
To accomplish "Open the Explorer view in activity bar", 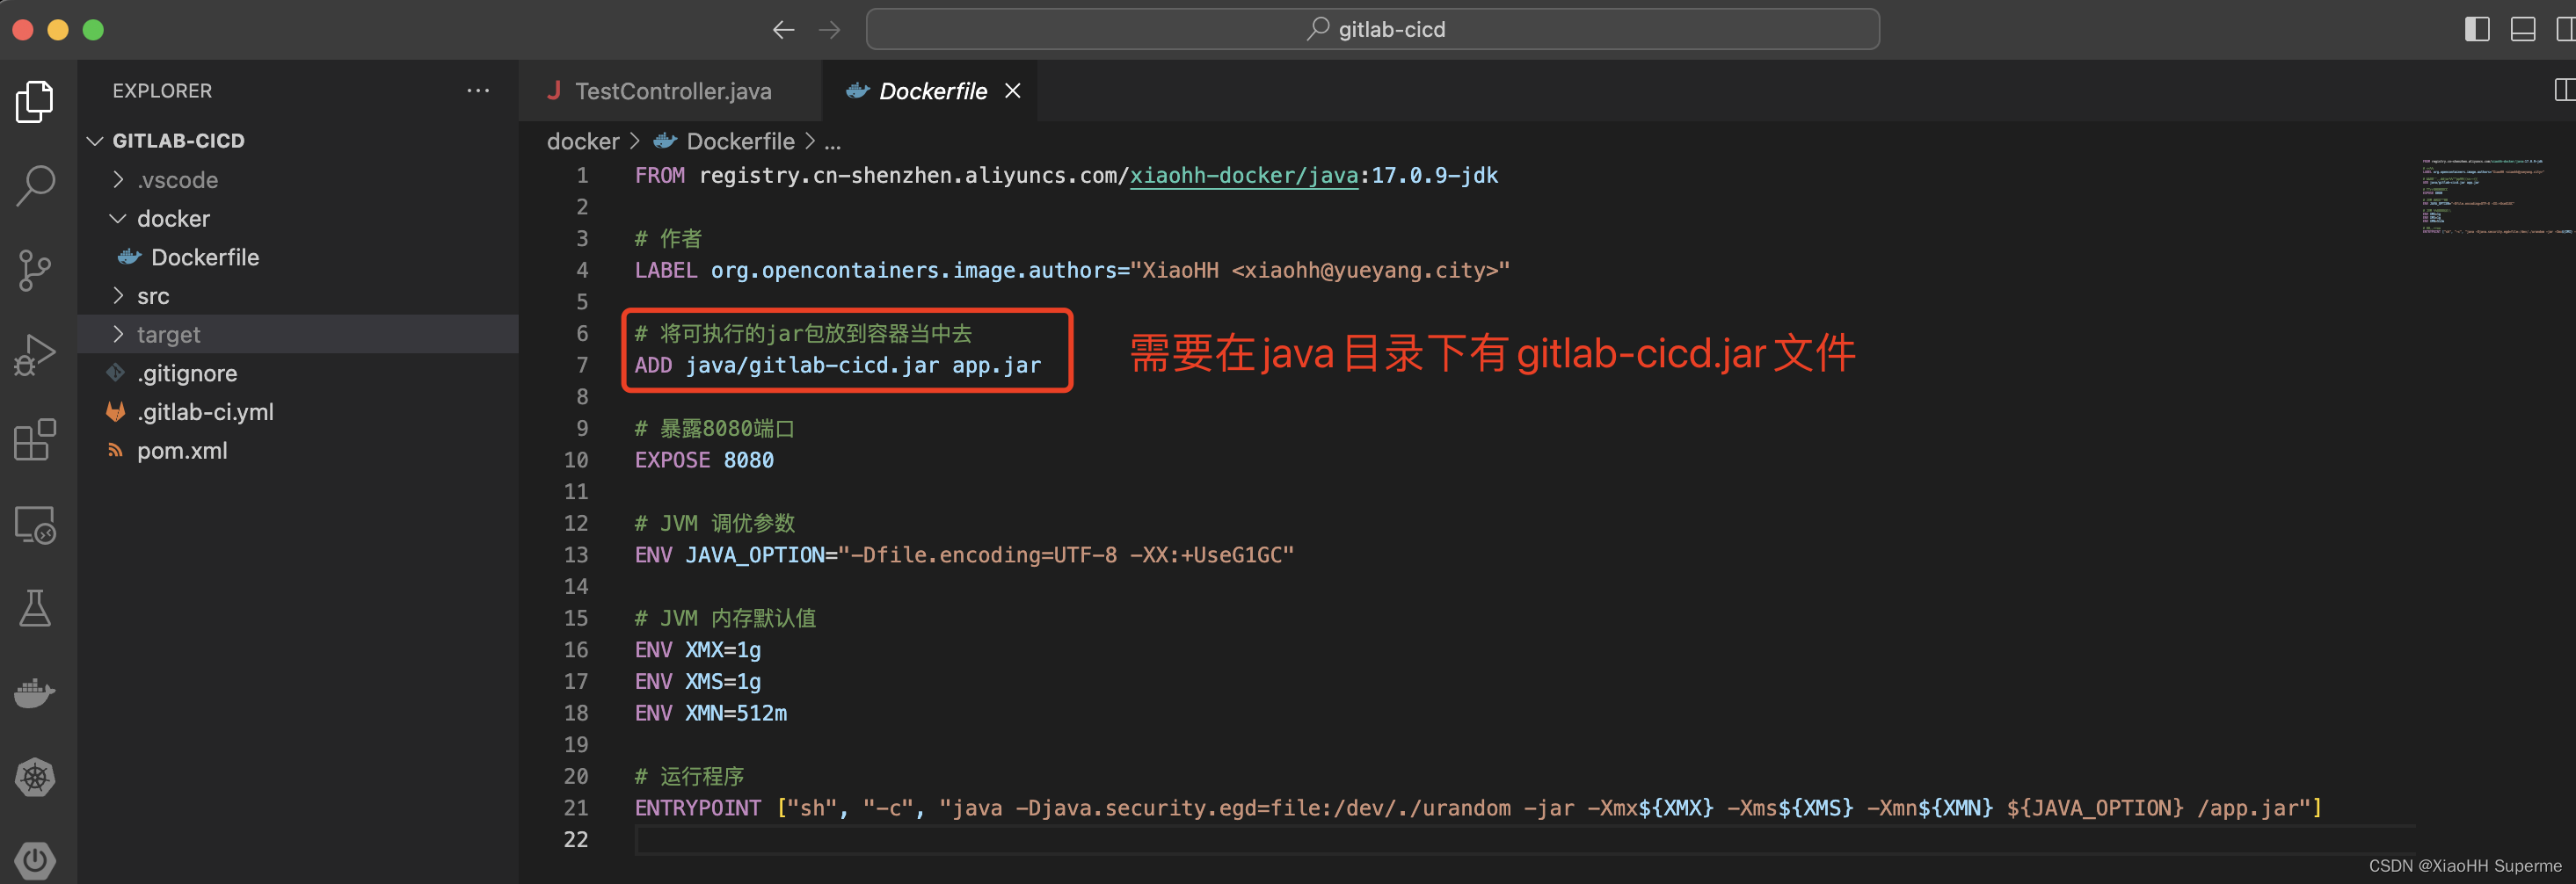I will pos(35,101).
